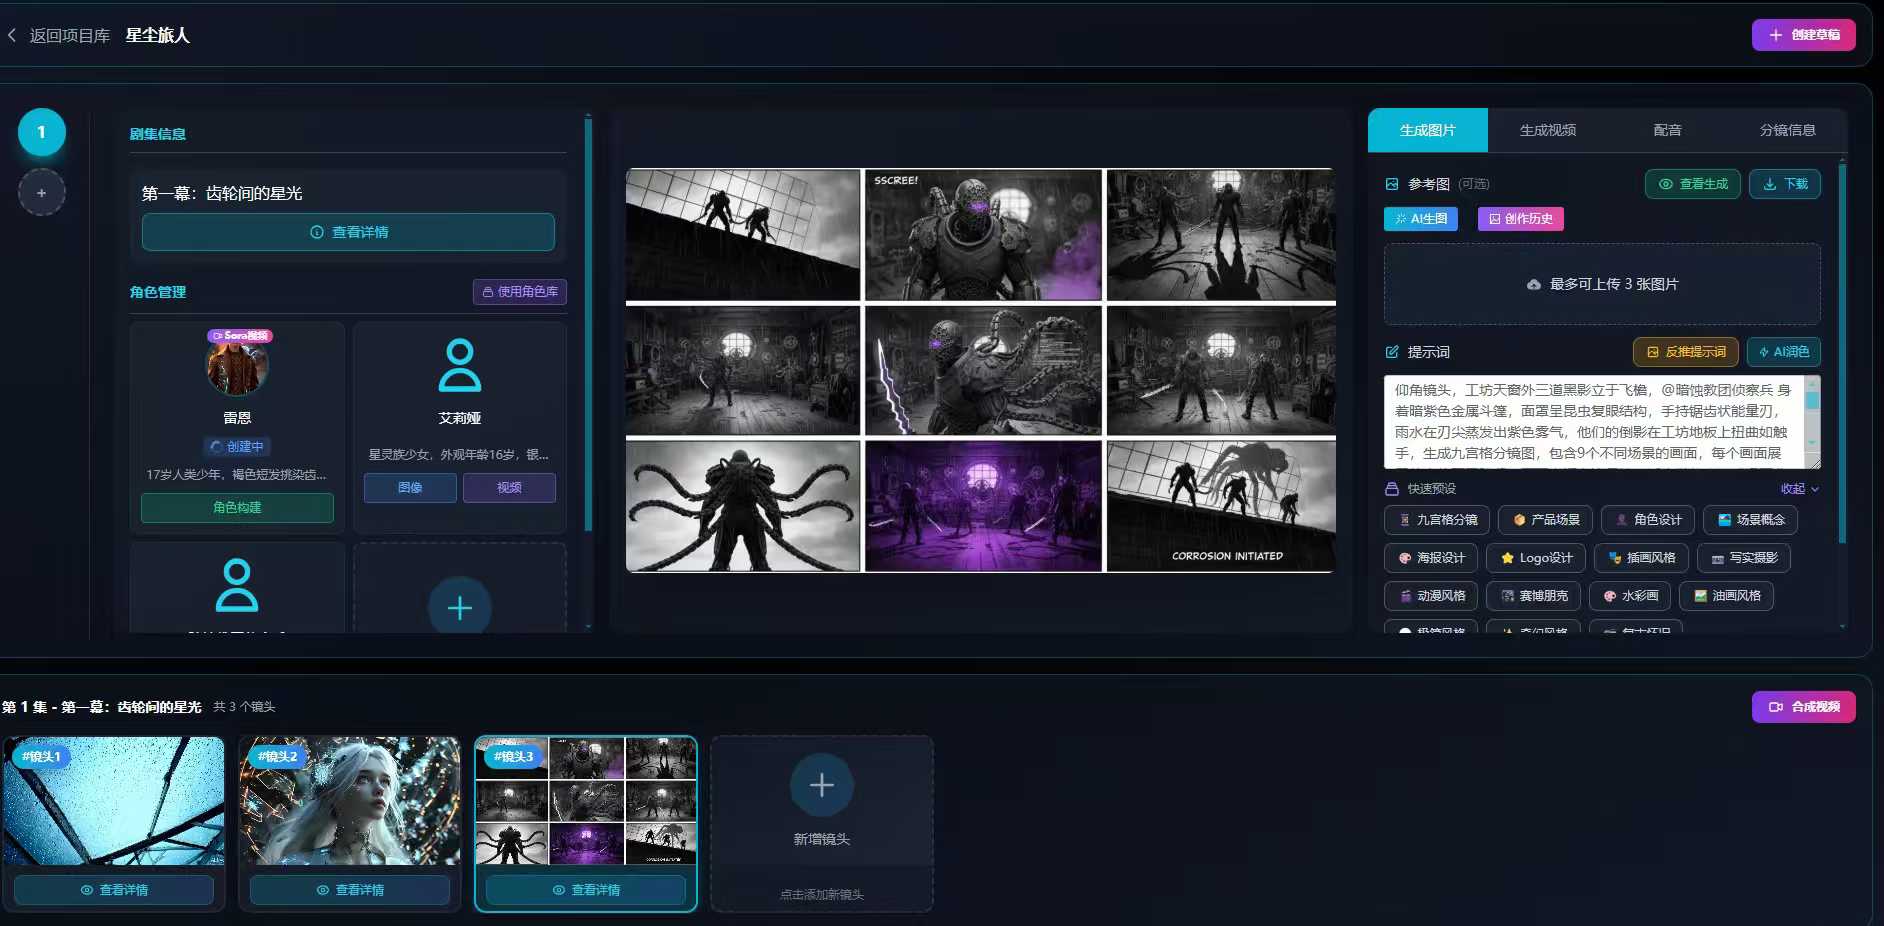Click the back arrow beside 返回项目库
The height and width of the screenshot is (926, 1884).
(x=12, y=35)
